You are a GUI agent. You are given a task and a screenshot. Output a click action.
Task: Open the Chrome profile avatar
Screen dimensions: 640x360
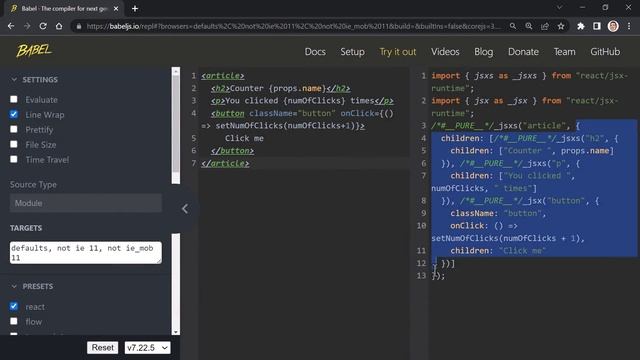coord(613,26)
